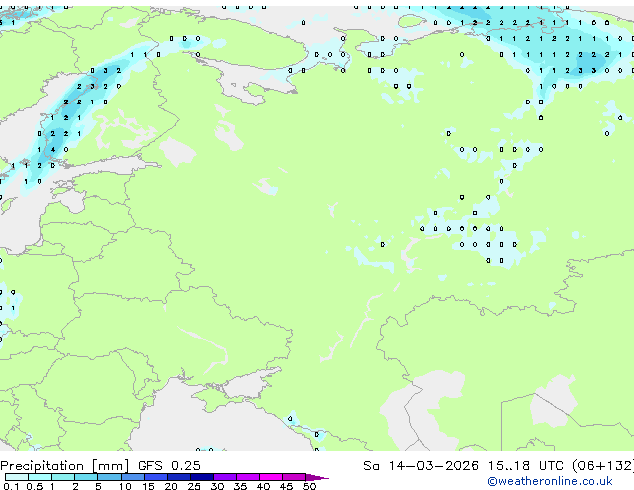Click the 'GFS' model label

click(150, 466)
